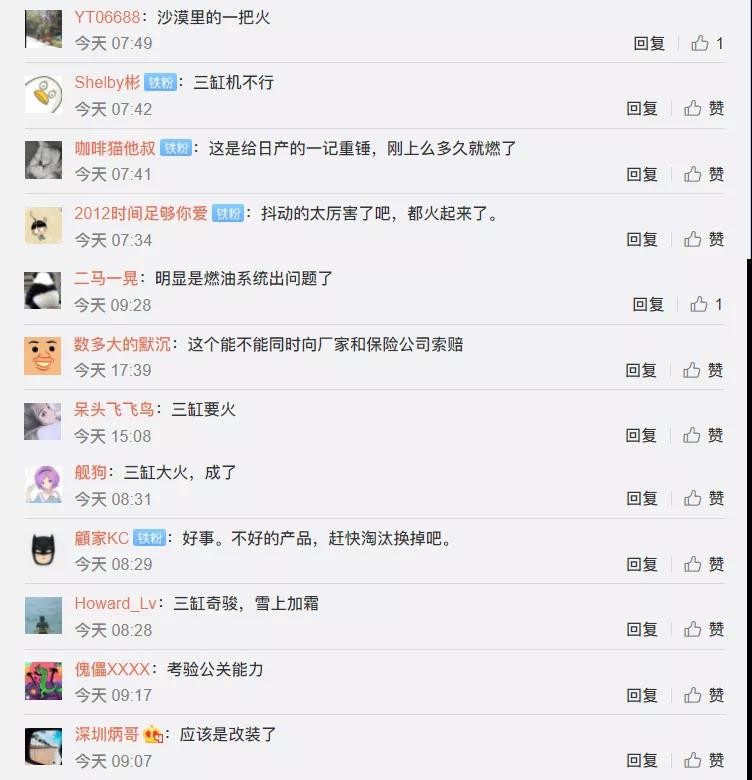The width and height of the screenshot is (752, 780).
Task: Open YT06688's user profile link
Action: pyautogui.click(x=107, y=17)
